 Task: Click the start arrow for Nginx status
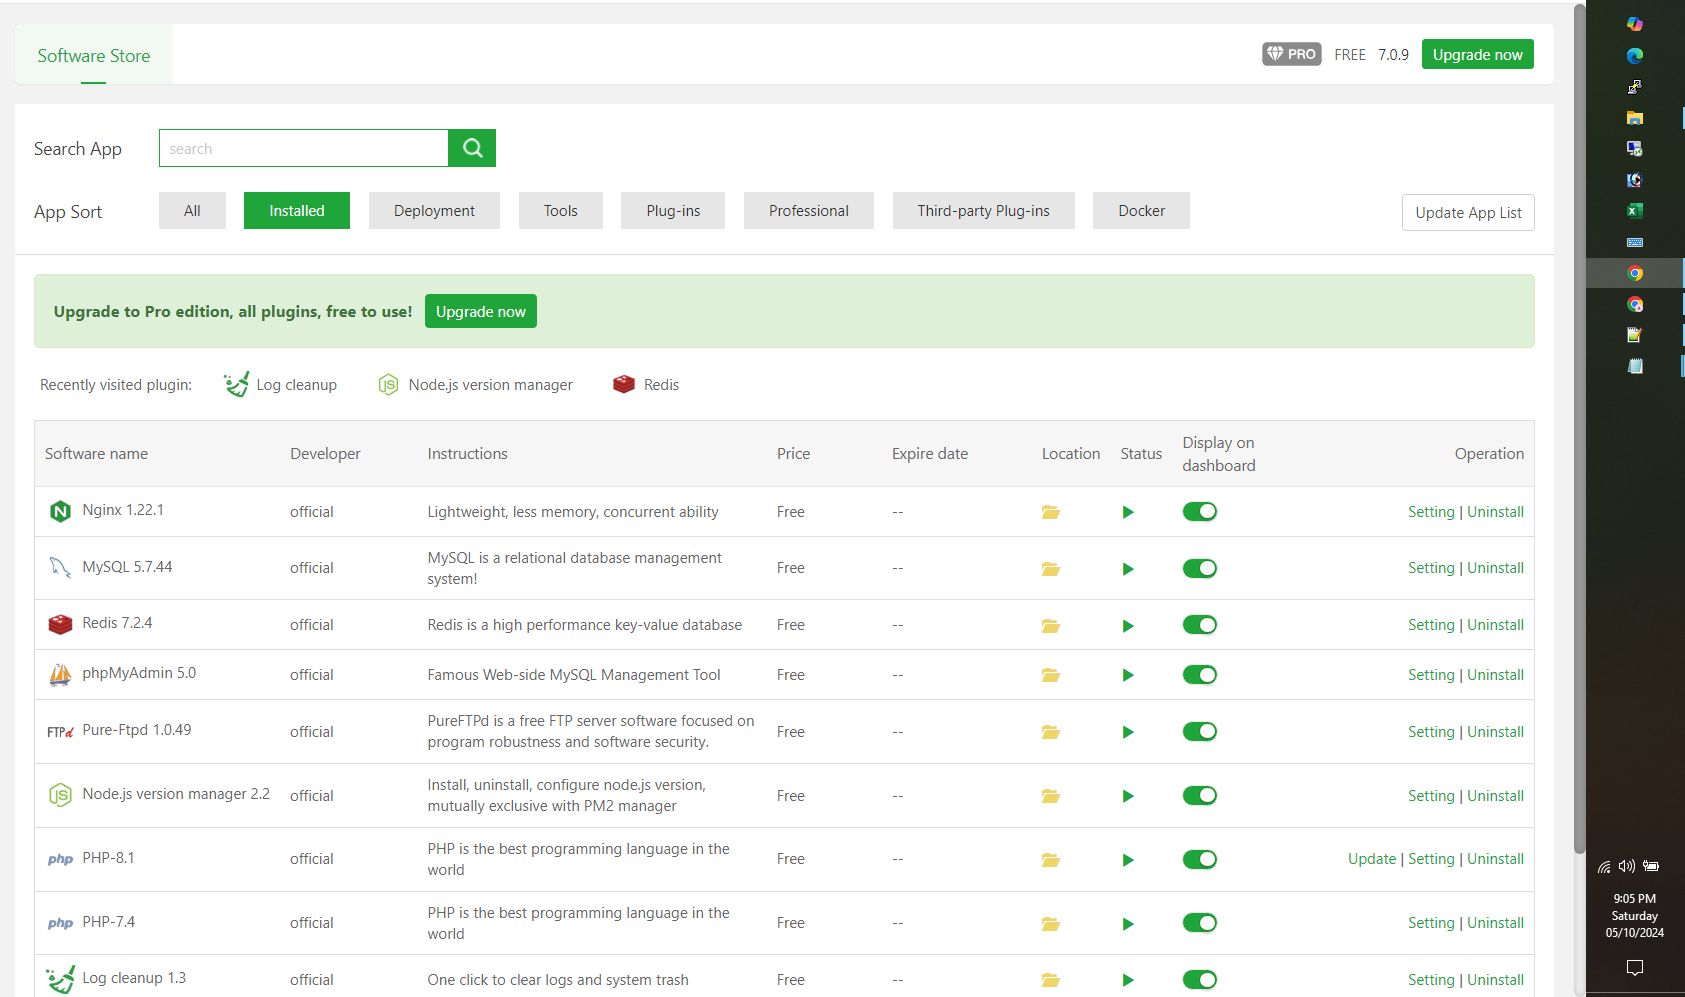click(1128, 511)
